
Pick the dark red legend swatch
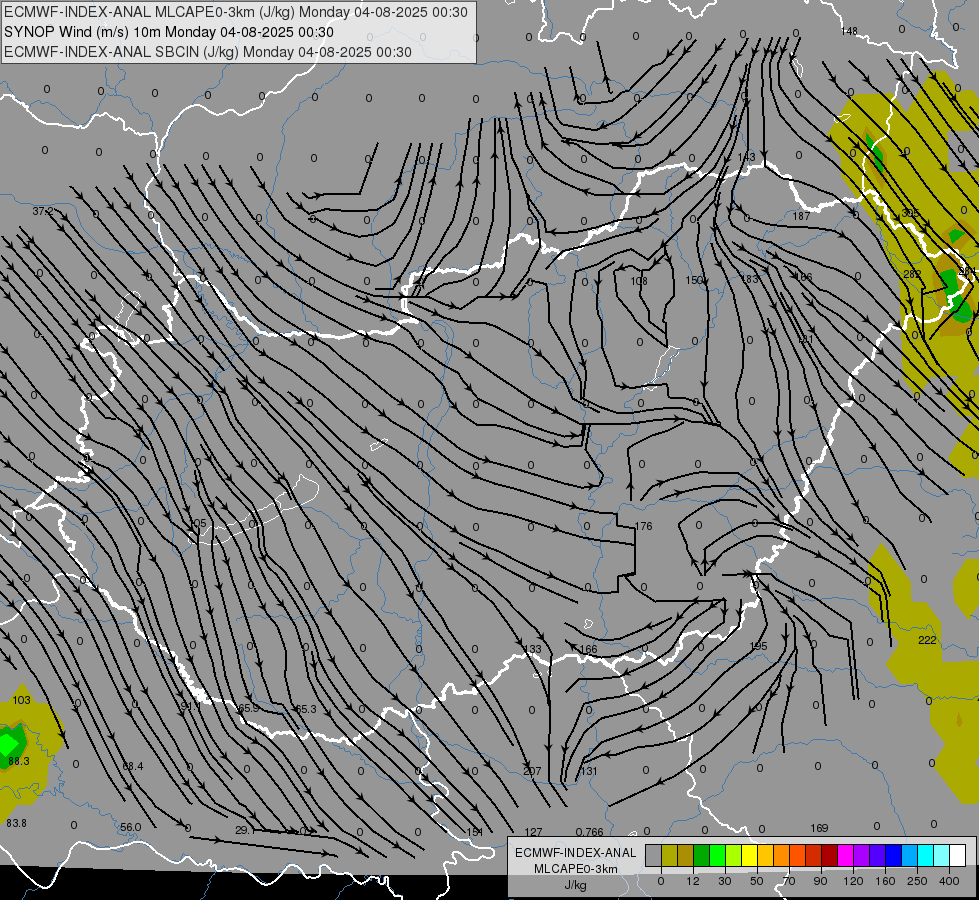click(x=830, y=855)
